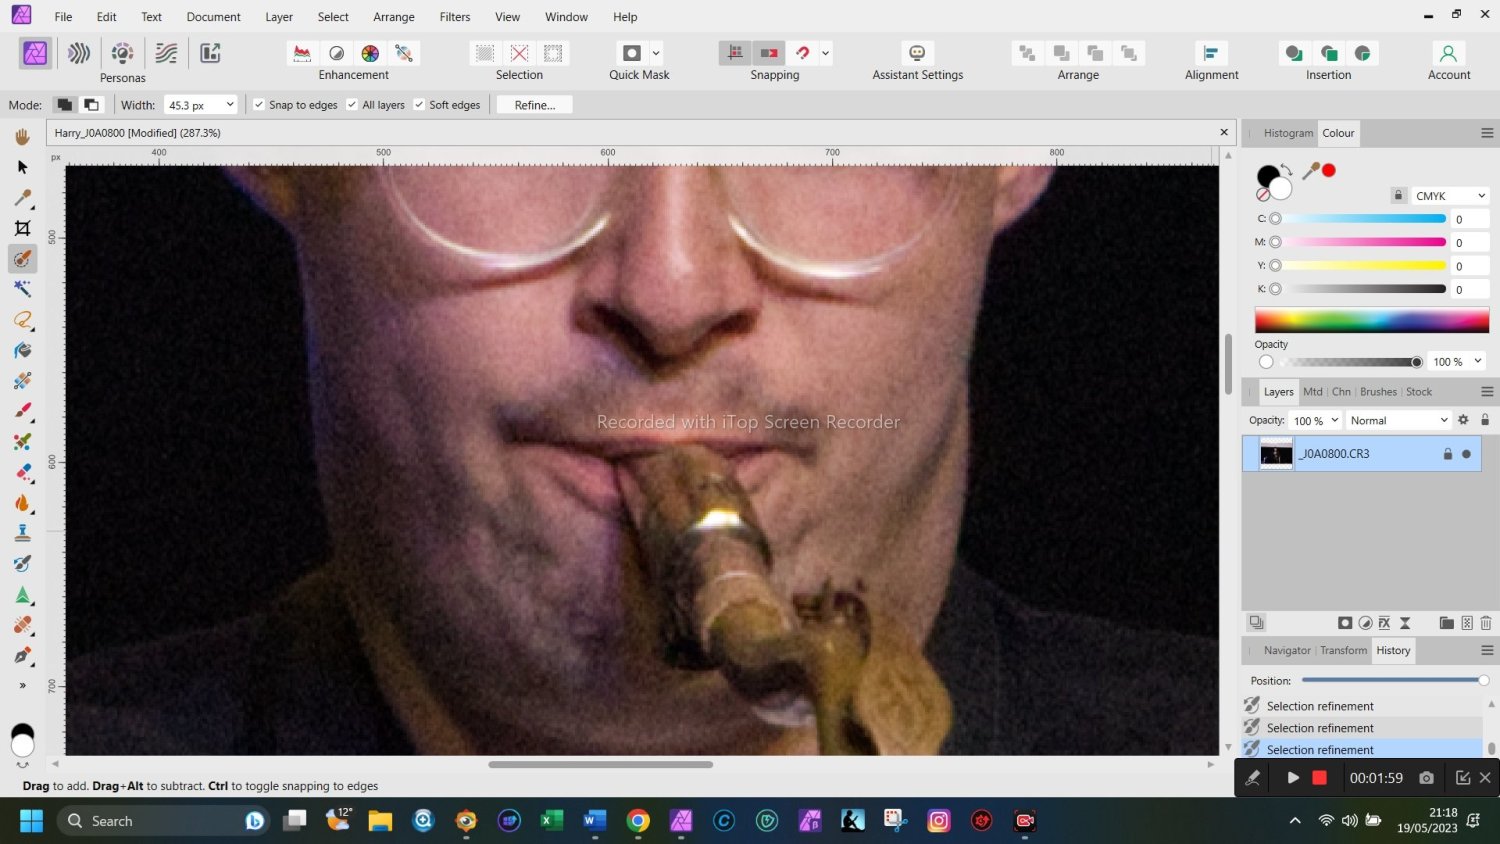
Task: Click the colour spectrum bar
Action: coord(1371,321)
